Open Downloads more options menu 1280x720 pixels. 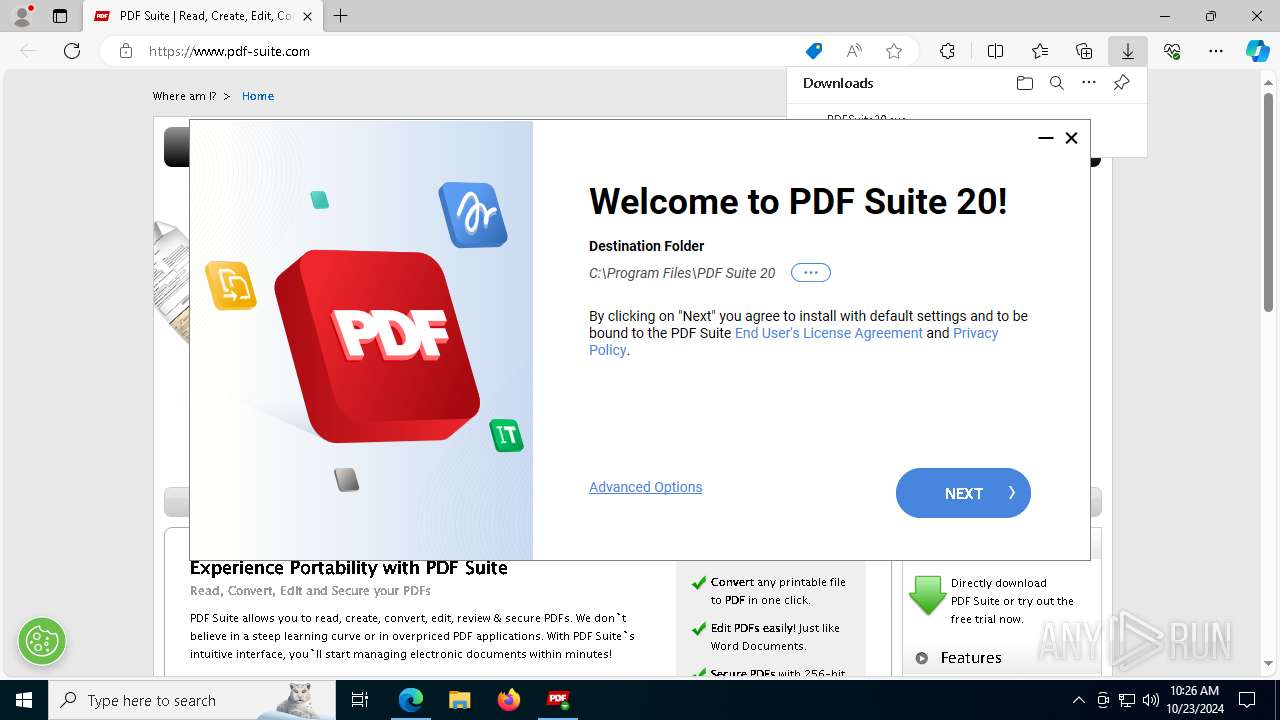click(1089, 83)
